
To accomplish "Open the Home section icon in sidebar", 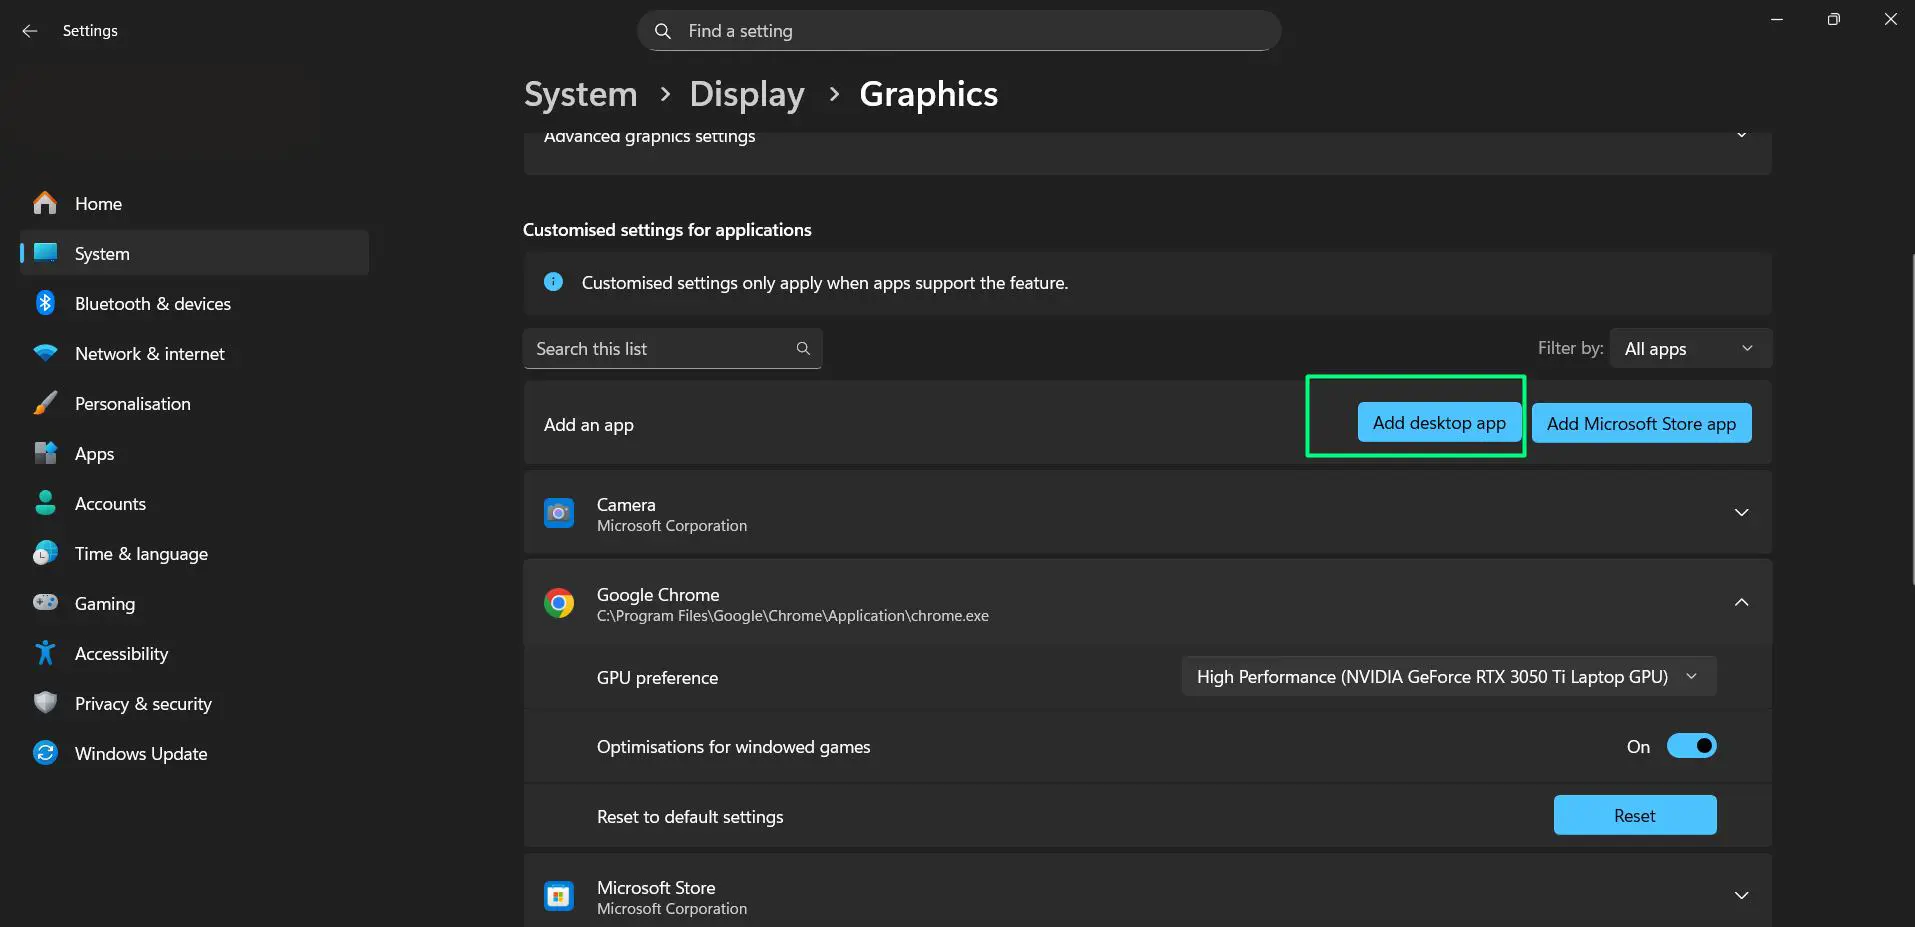I will [x=45, y=203].
